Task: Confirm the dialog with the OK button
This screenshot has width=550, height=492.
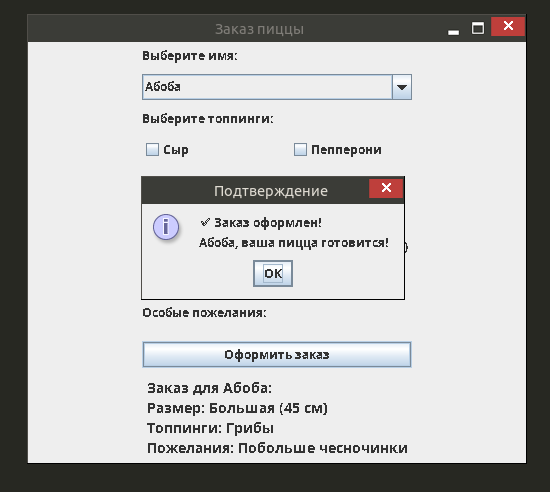Action: click(x=273, y=274)
